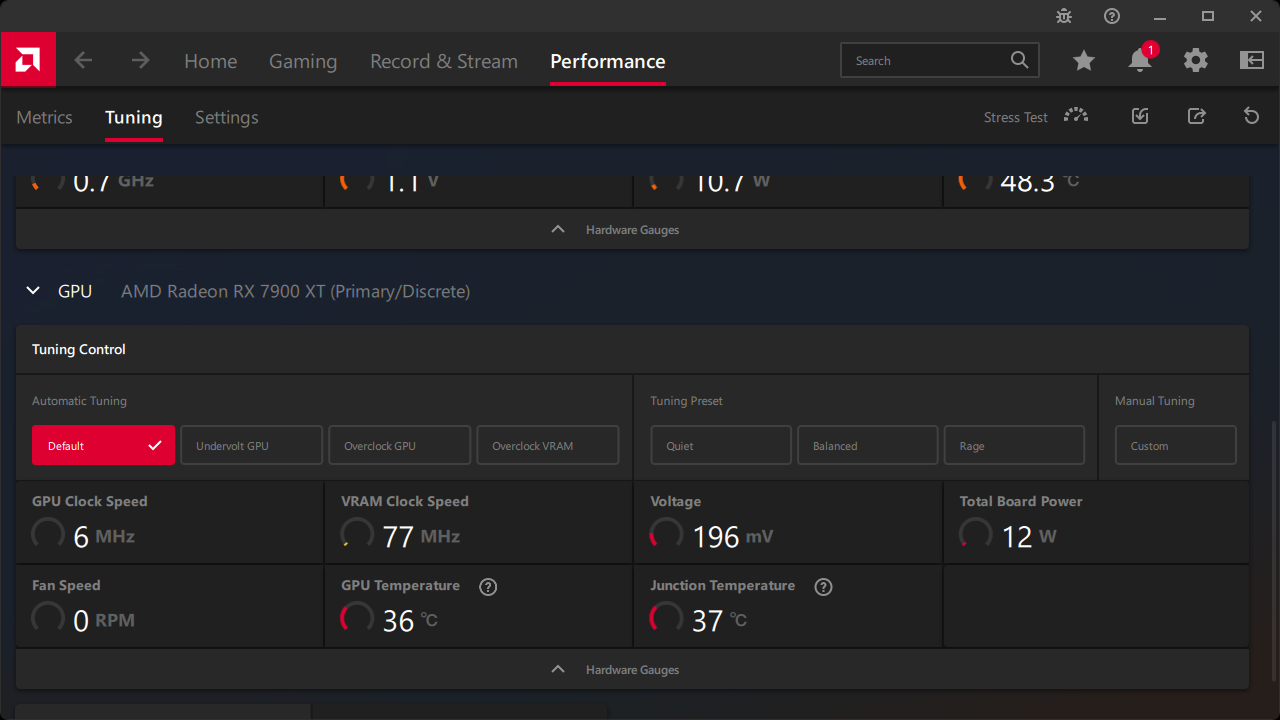This screenshot has height=720, width=1280.
Task: Click the search magnifier icon
Action: 1019,60
